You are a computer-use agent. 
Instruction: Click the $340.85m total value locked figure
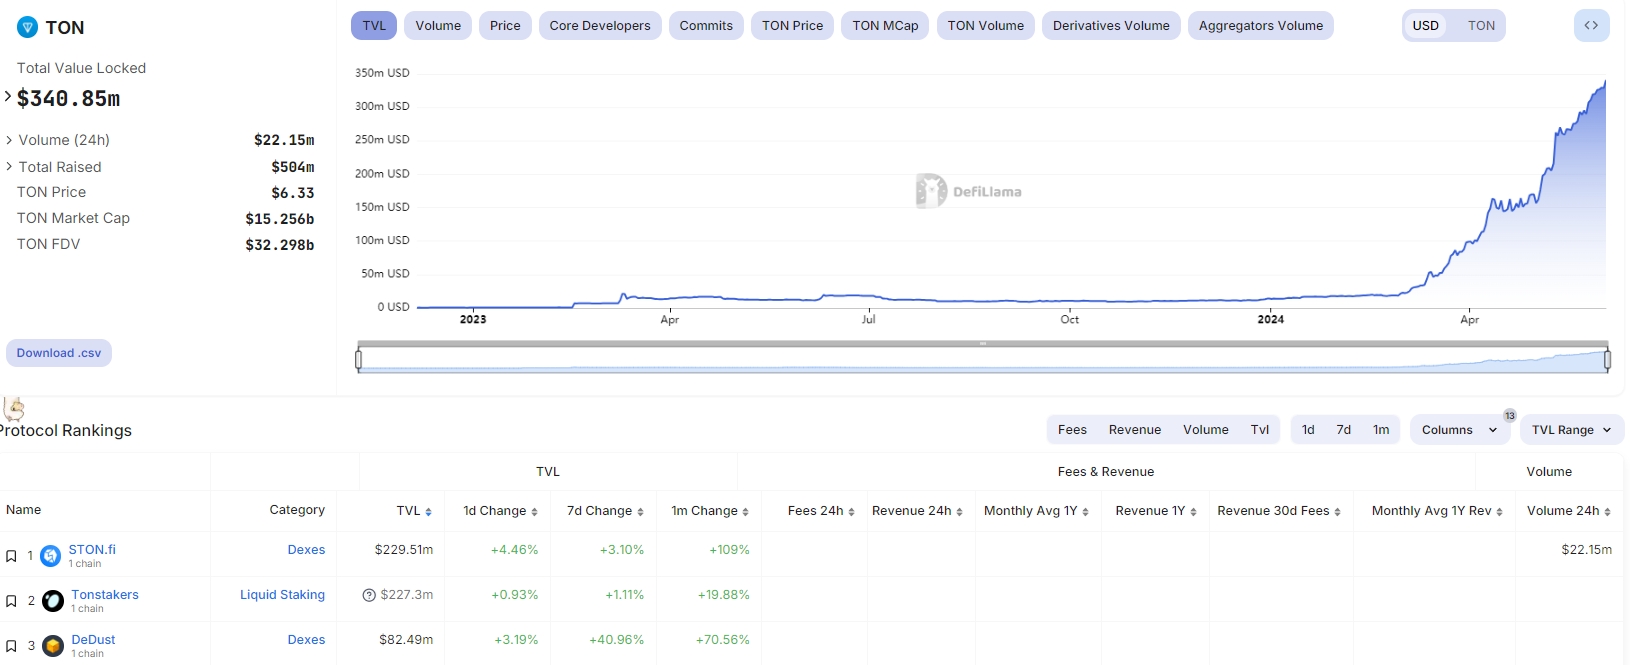click(69, 99)
